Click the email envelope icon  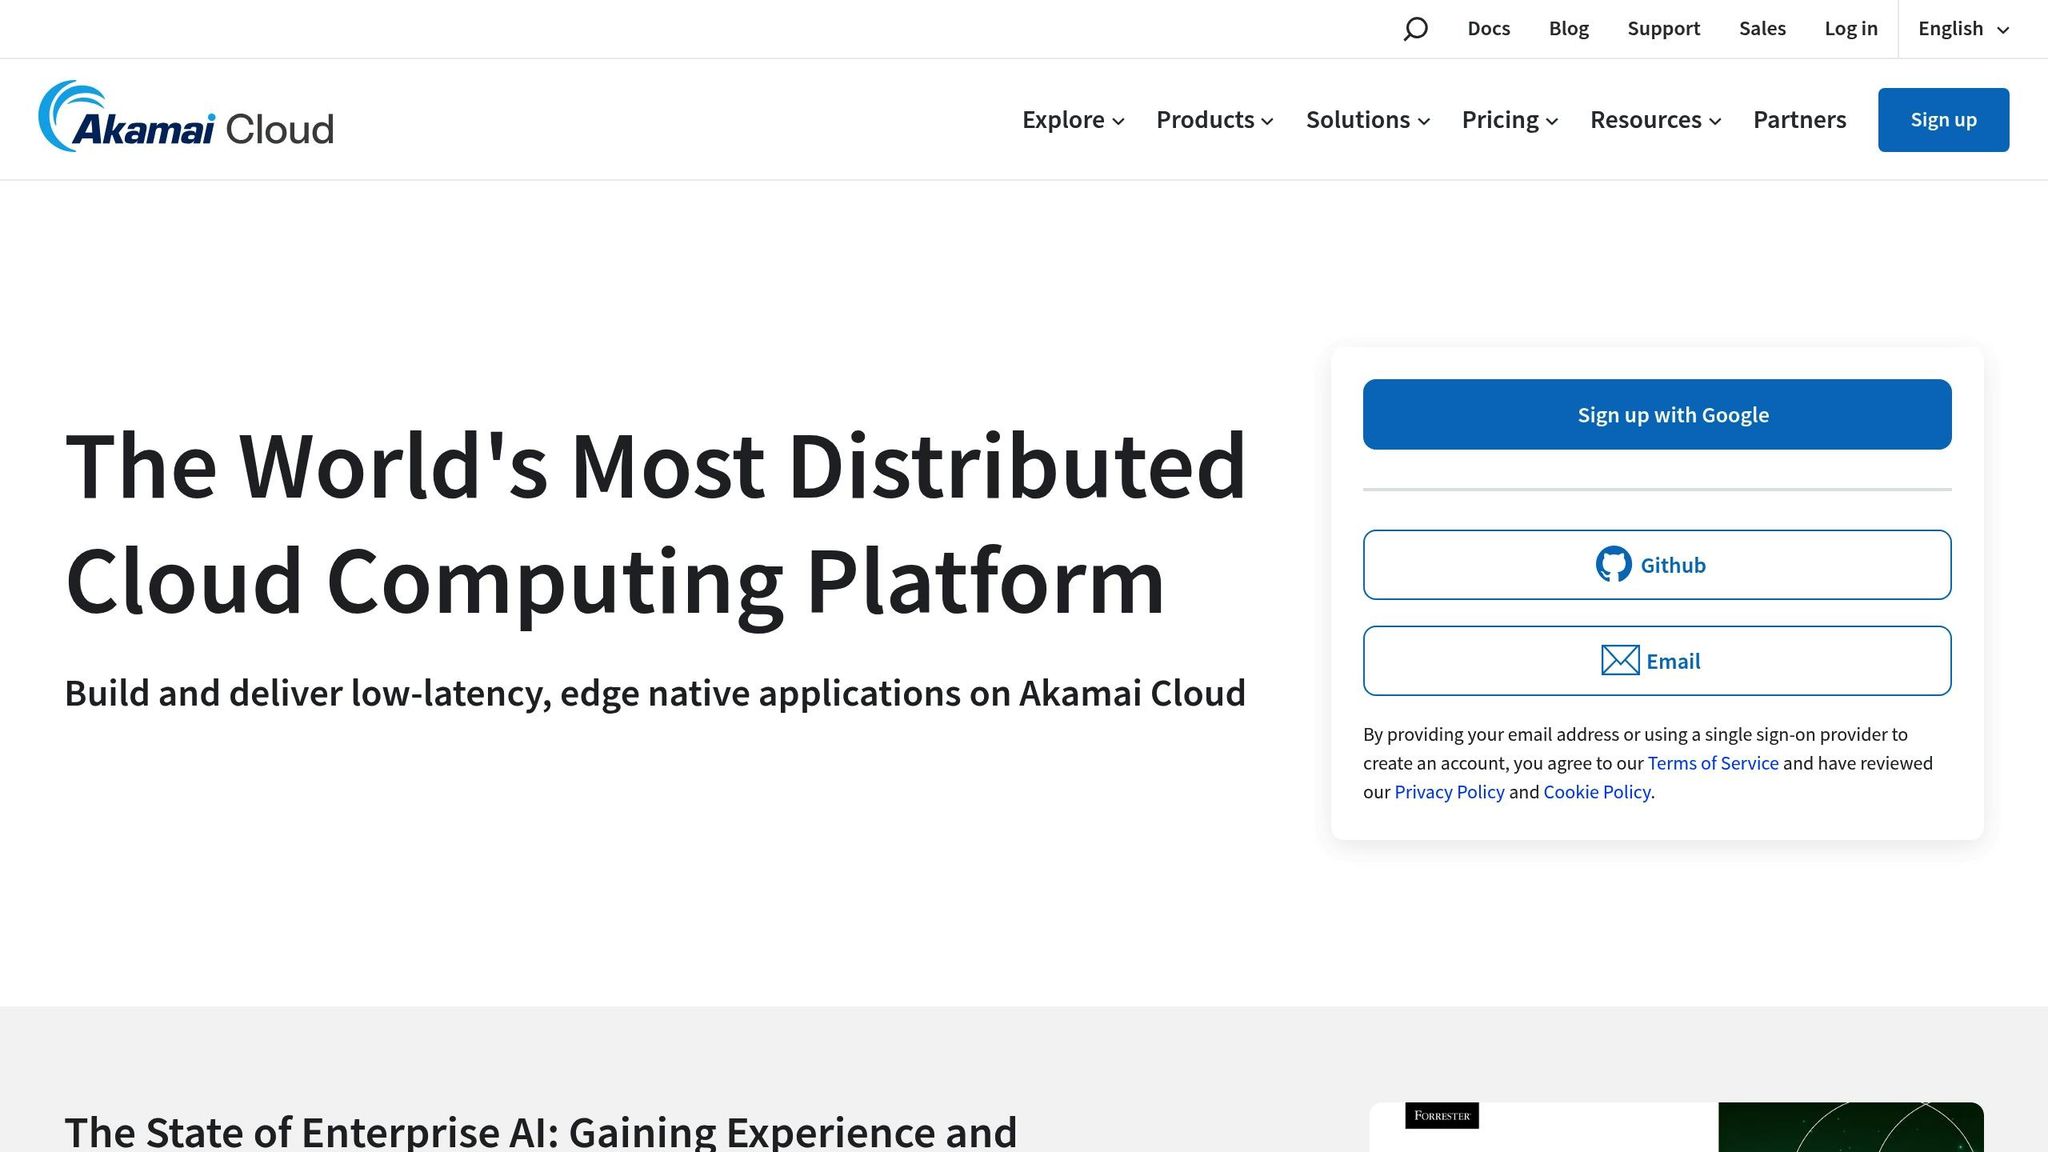click(x=1620, y=660)
